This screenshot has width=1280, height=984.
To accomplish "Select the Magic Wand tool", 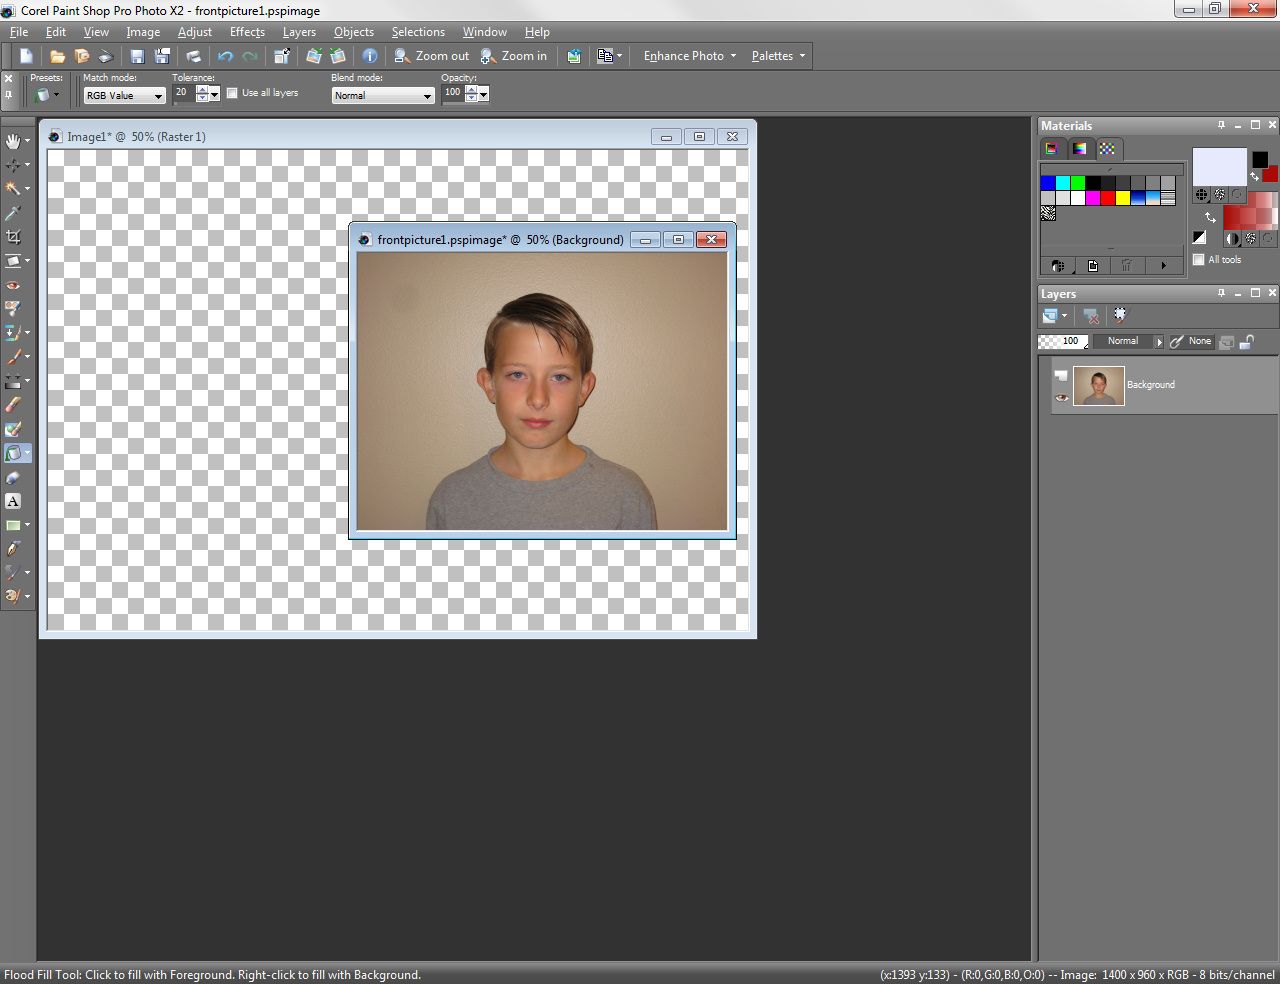I will point(13,188).
